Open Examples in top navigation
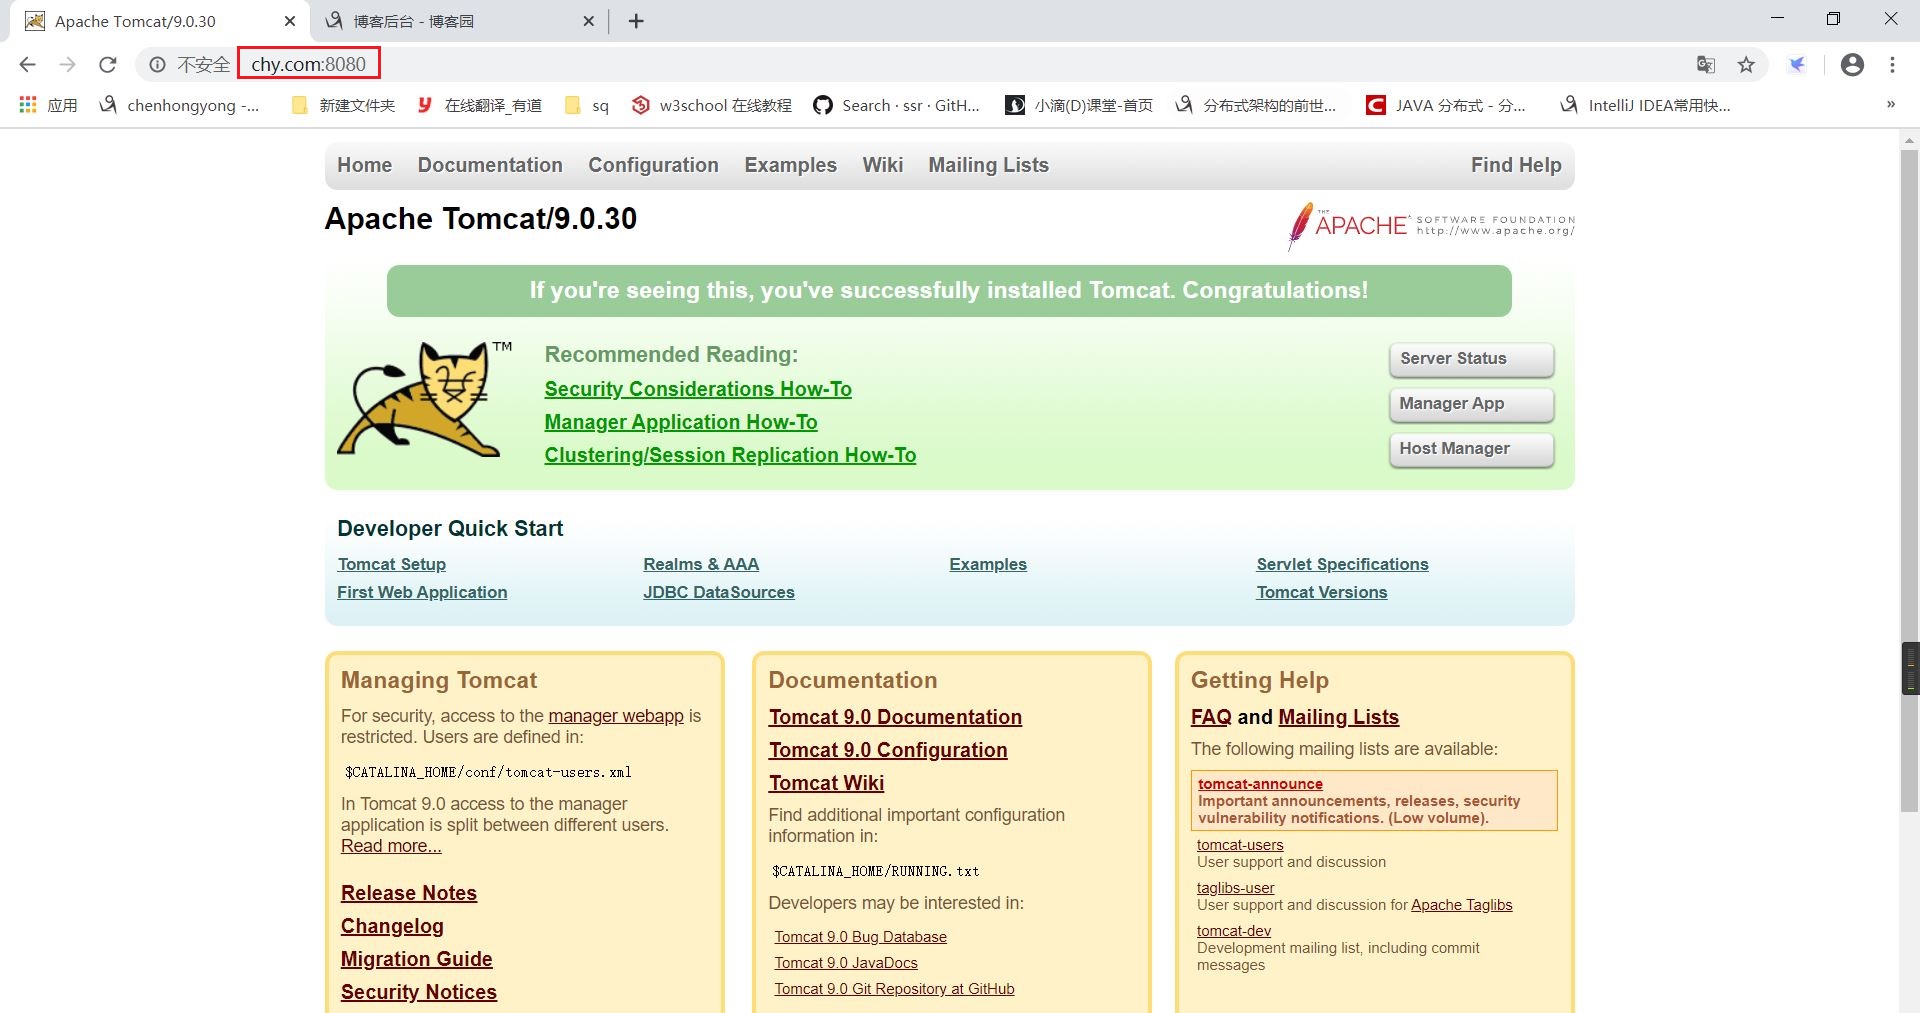 [790, 165]
